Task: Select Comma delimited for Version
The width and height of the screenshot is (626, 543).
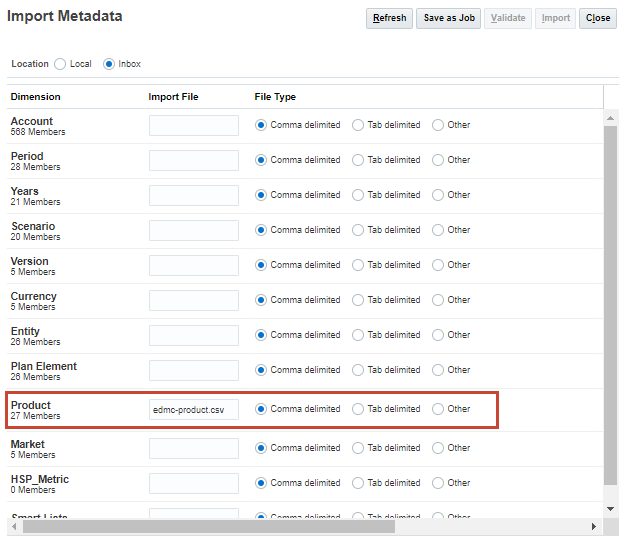Action: [261, 265]
